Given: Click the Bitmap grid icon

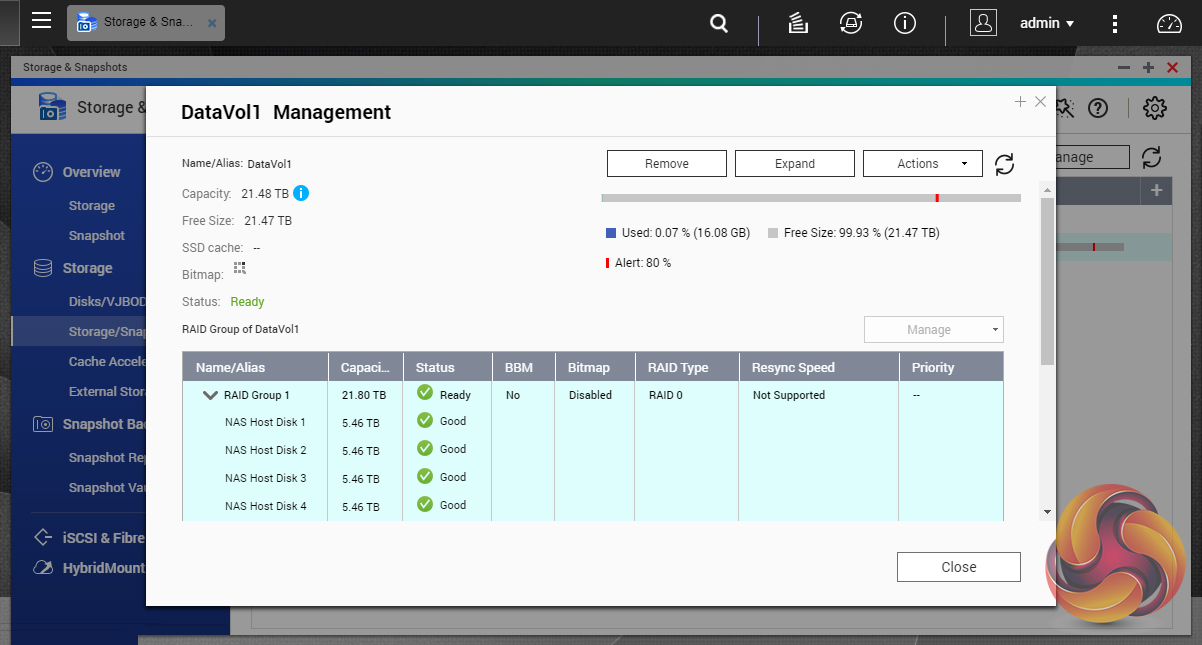Looking at the screenshot, I should 240,268.
